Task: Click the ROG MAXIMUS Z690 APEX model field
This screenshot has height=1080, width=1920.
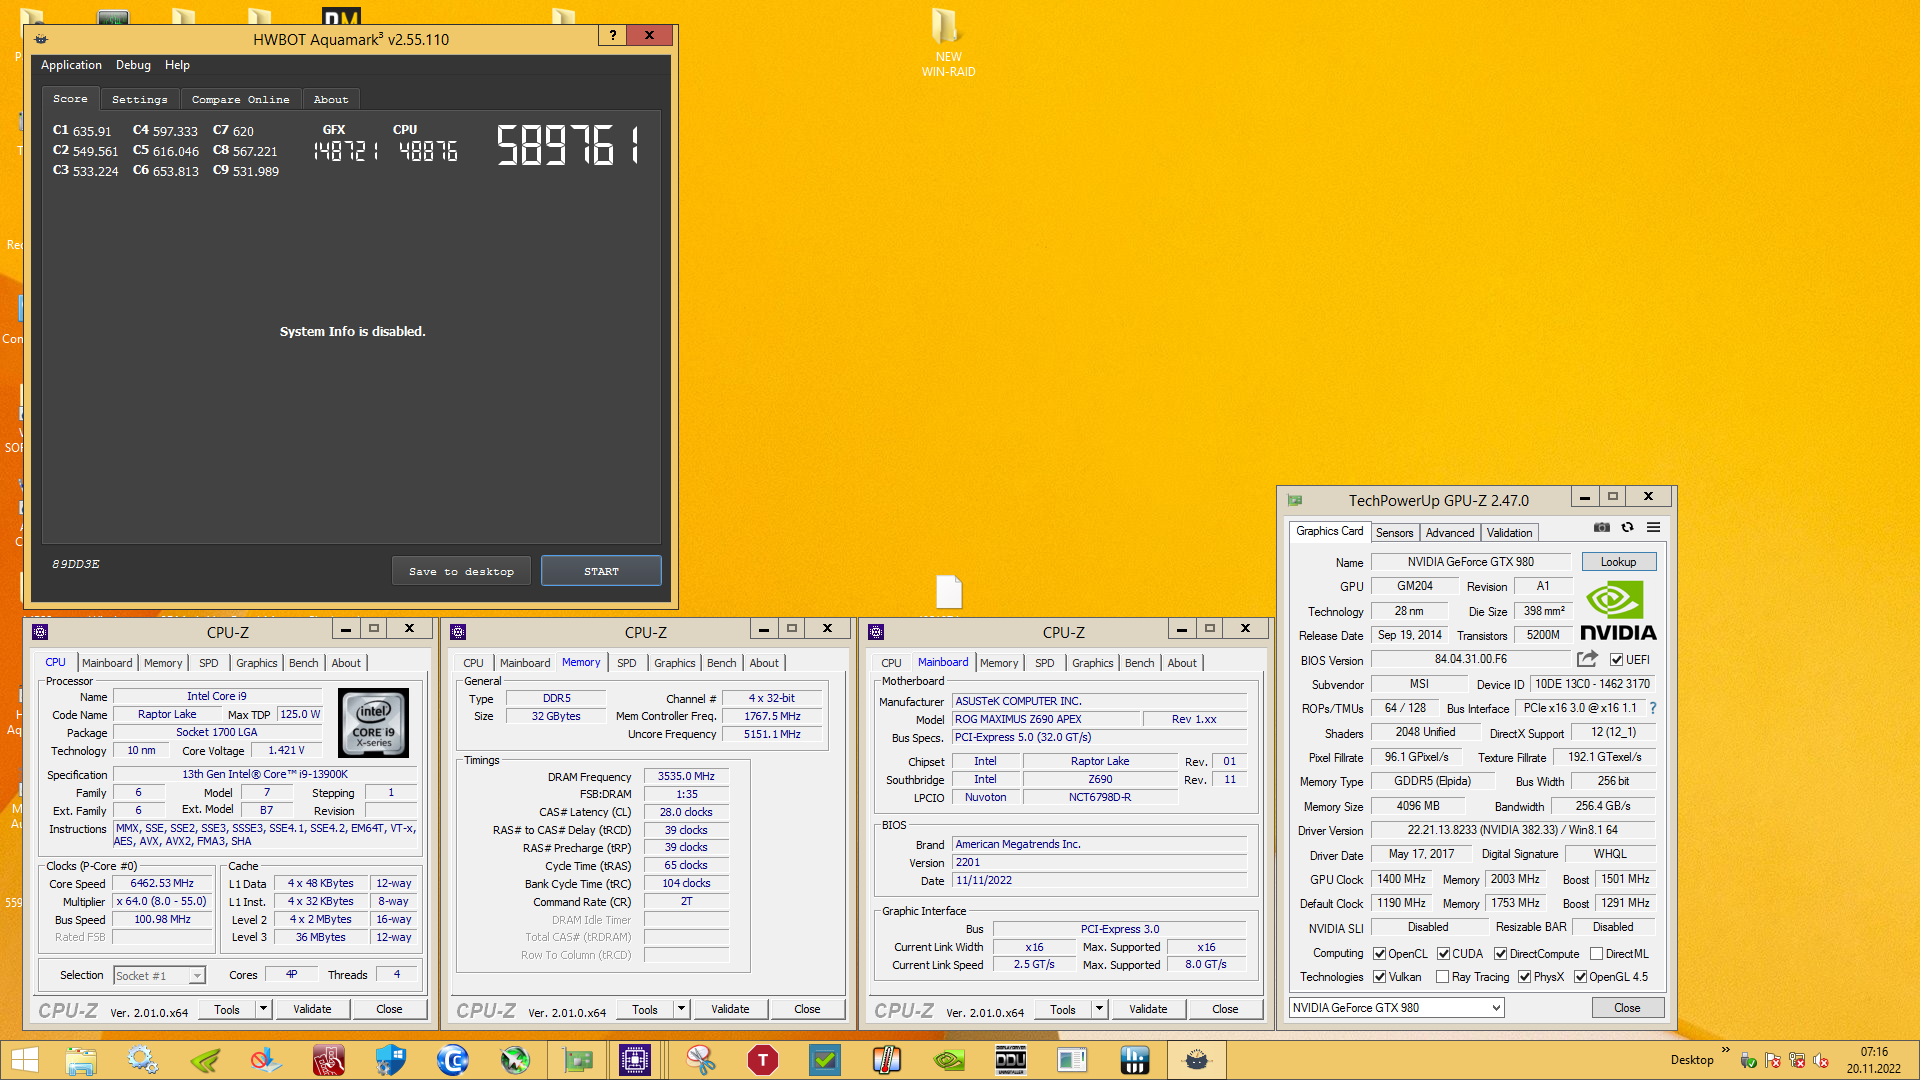Action: 1045,719
